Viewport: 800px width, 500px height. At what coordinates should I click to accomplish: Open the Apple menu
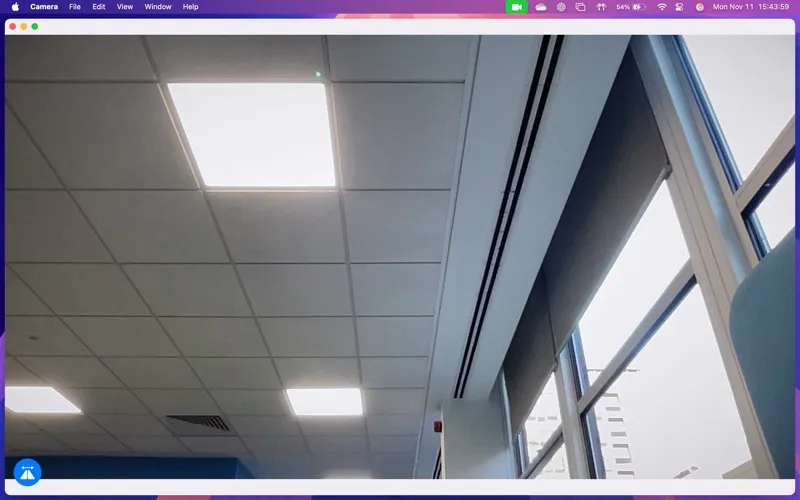click(15, 7)
